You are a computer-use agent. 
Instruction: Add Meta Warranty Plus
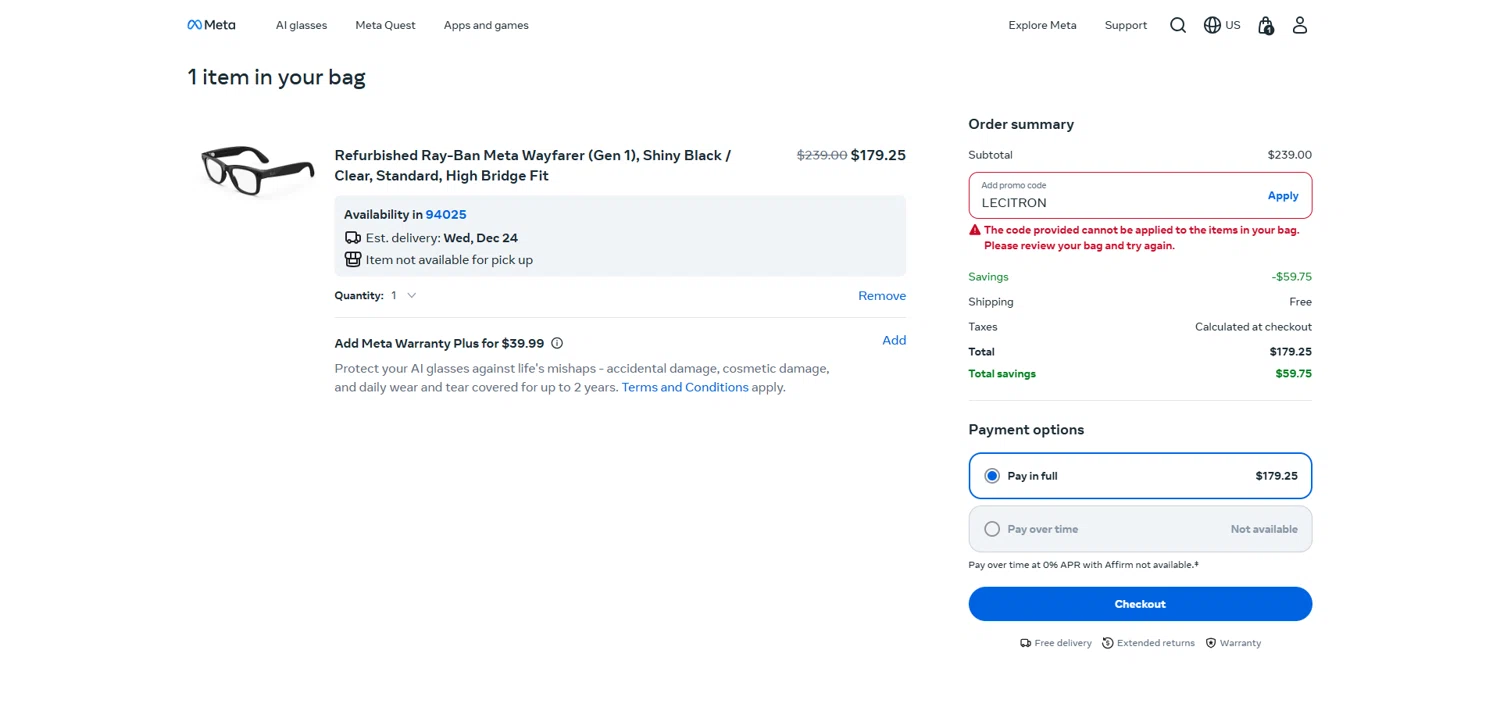894,340
